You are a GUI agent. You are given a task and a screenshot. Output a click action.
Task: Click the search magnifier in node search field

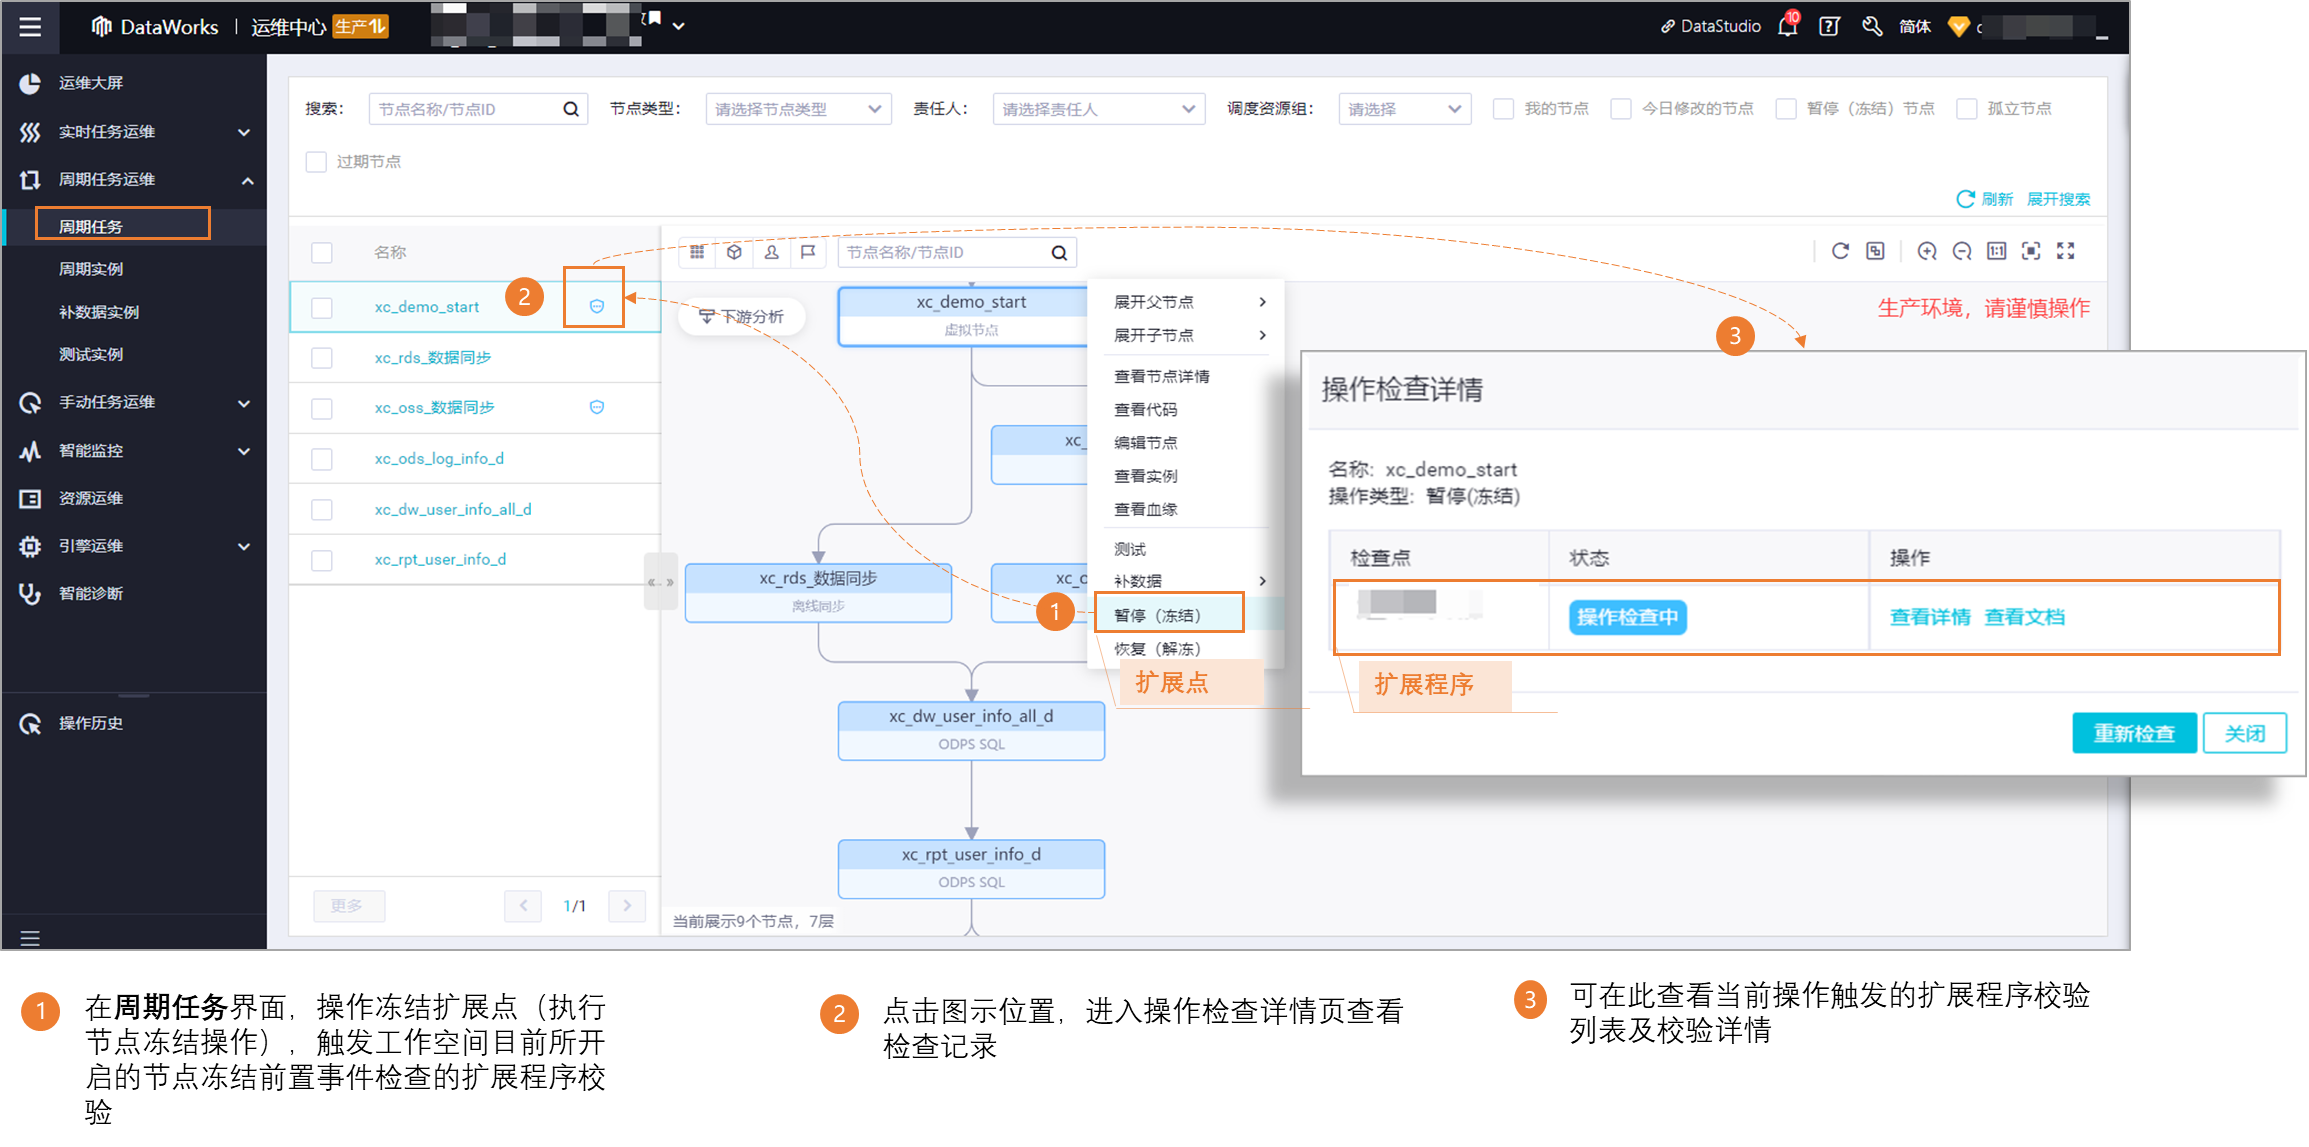point(570,109)
